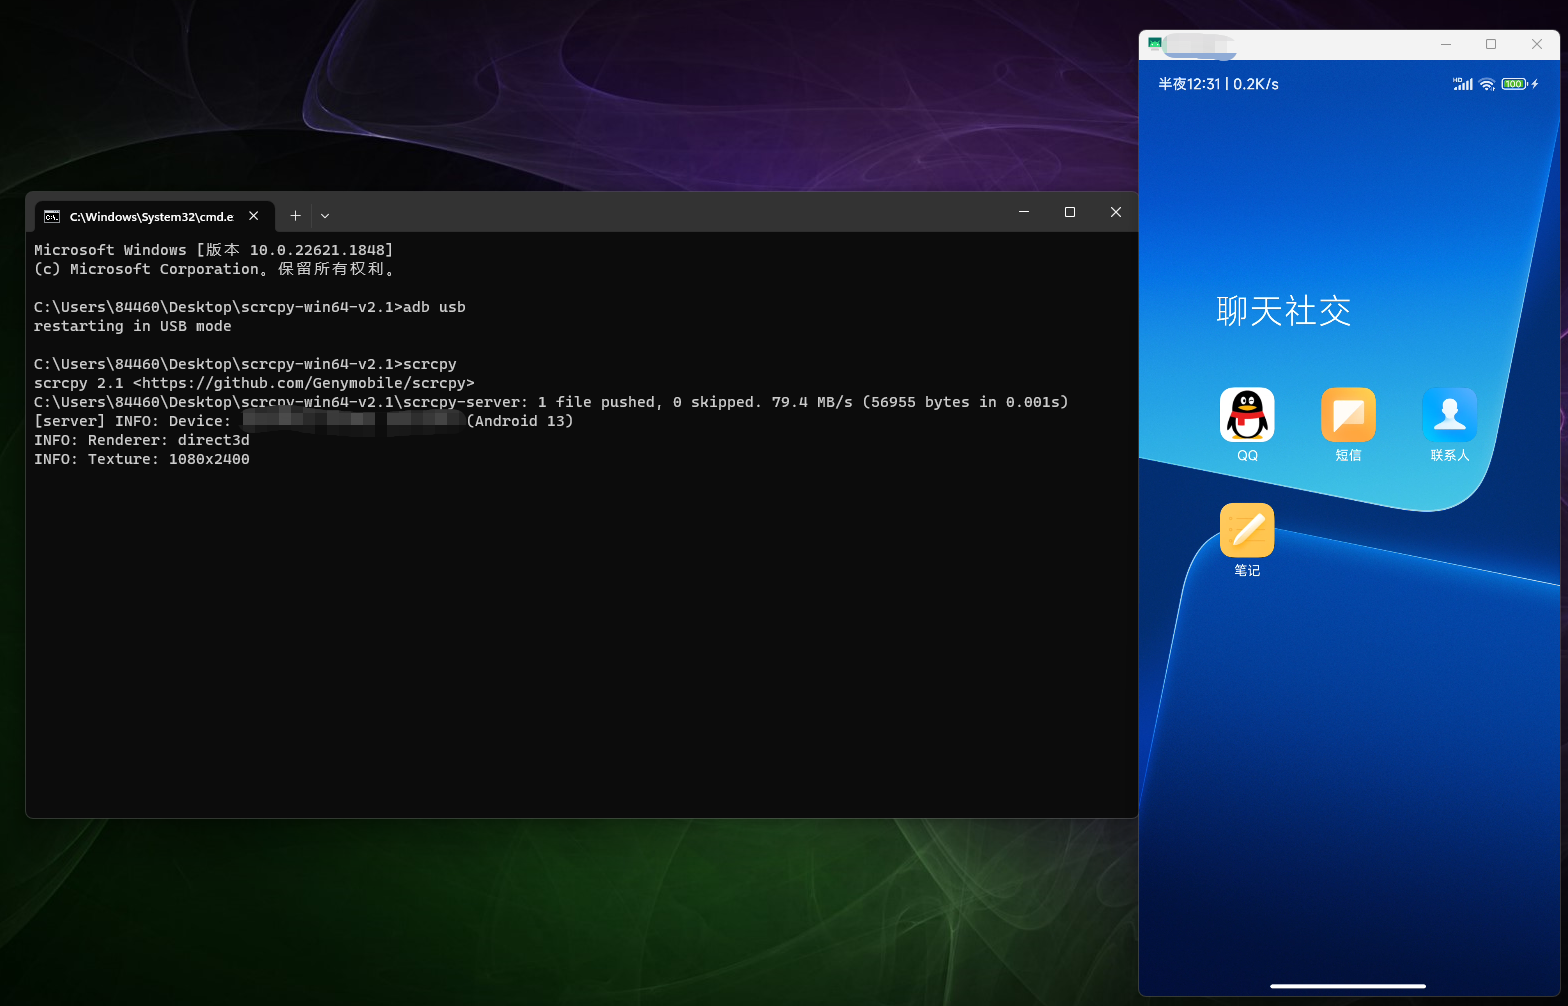1568x1006 pixels.
Task: Click the 'restarting in USB mode' line
Action: pyautogui.click(x=133, y=326)
